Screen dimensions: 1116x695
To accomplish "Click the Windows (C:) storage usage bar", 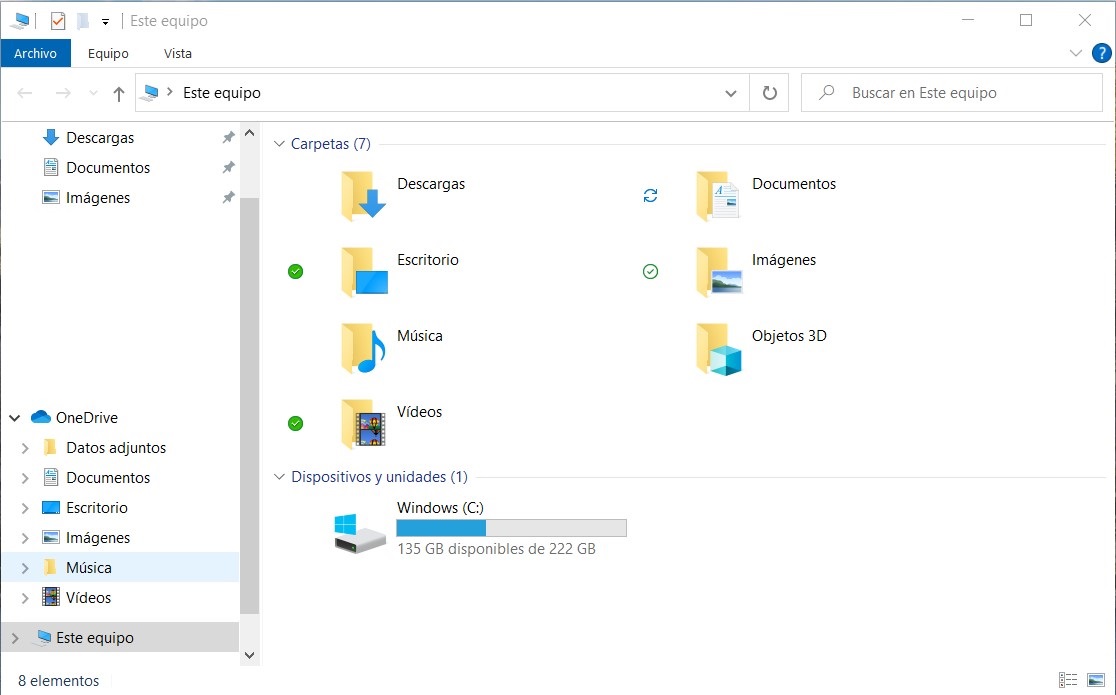I will [511, 528].
